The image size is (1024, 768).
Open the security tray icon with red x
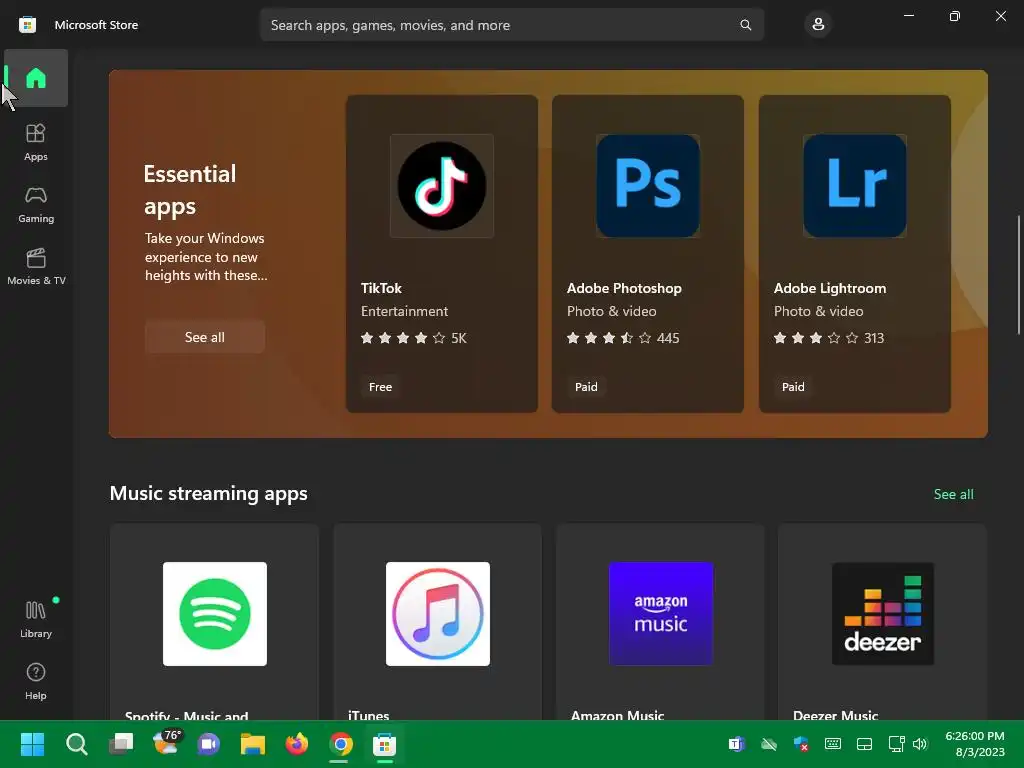point(801,744)
